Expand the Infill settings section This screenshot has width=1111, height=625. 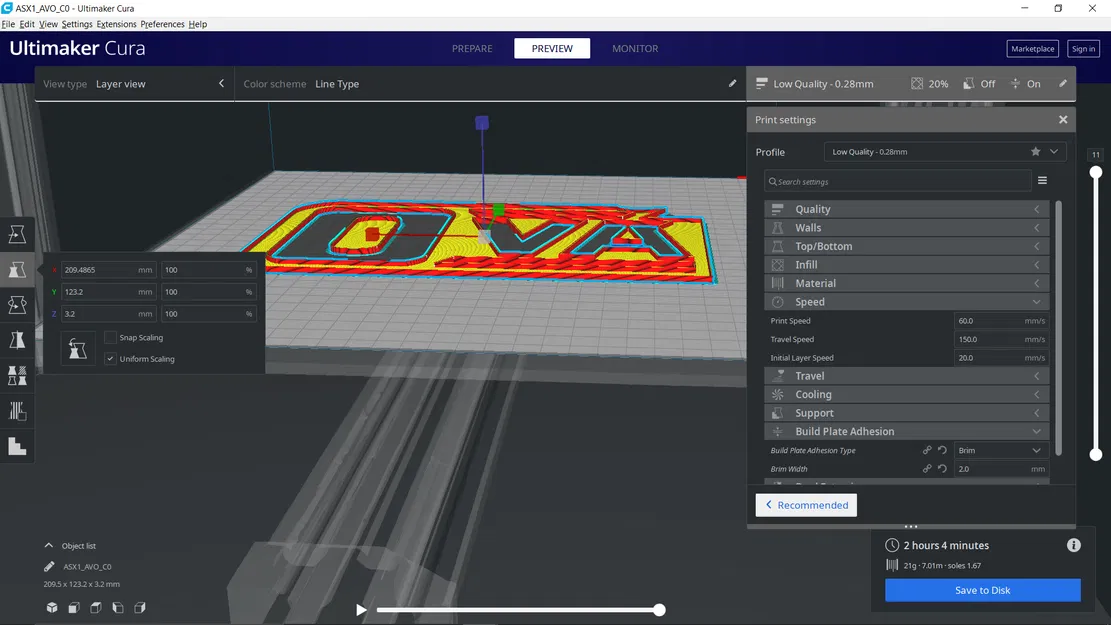coord(906,264)
